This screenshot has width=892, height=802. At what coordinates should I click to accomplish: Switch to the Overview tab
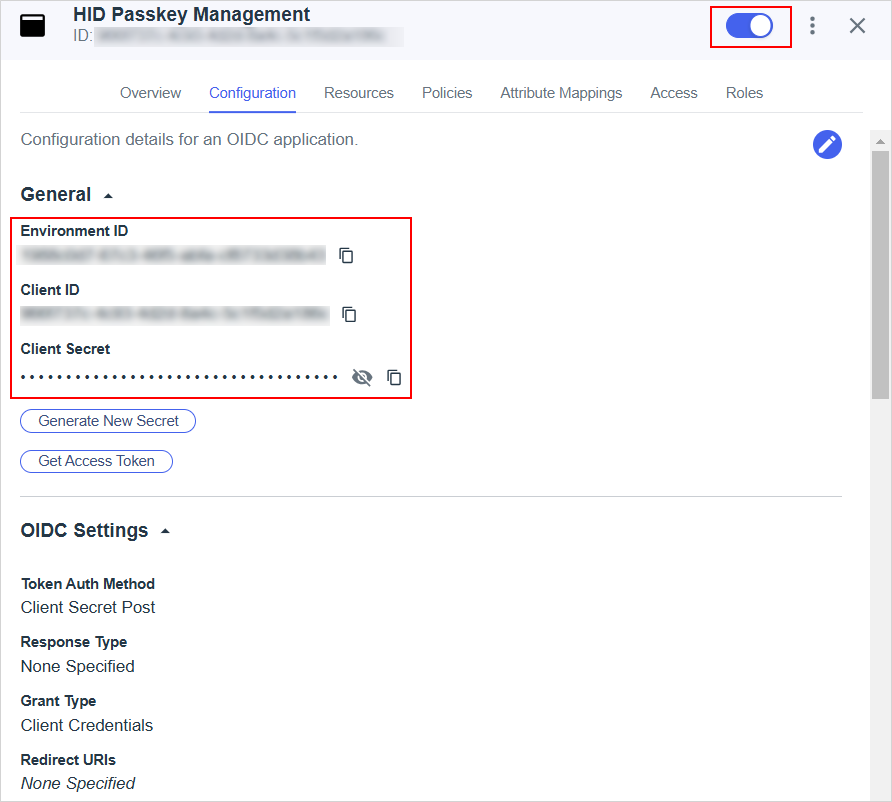tap(150, 93)
